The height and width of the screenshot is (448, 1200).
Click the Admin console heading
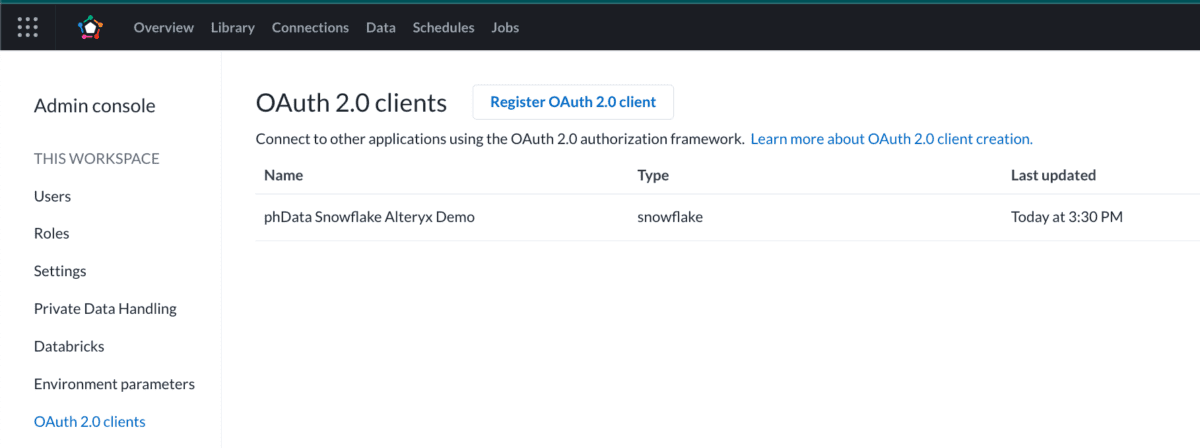click(x=95, y=106)
